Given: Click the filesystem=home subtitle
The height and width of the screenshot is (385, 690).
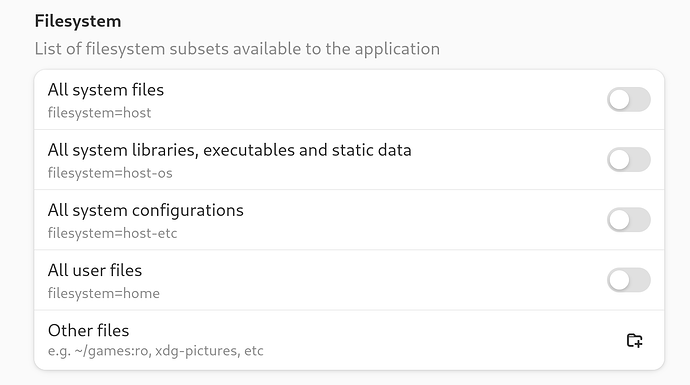Looking at the screenshot, I should [103, 293].
